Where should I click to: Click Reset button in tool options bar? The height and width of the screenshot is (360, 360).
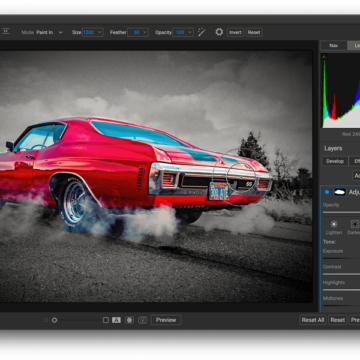(x=254, y=32)
